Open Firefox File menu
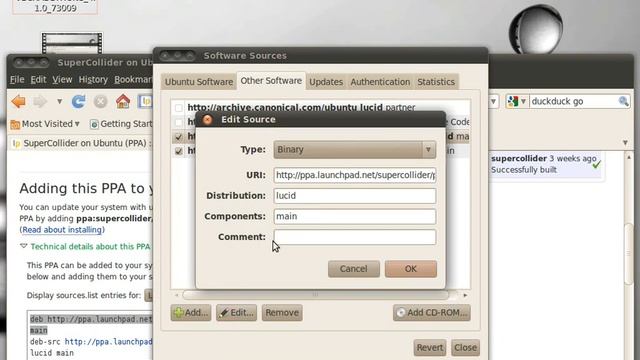Image resolution: width=640 pixels, height=360 pixels. (x=17, y=80)
